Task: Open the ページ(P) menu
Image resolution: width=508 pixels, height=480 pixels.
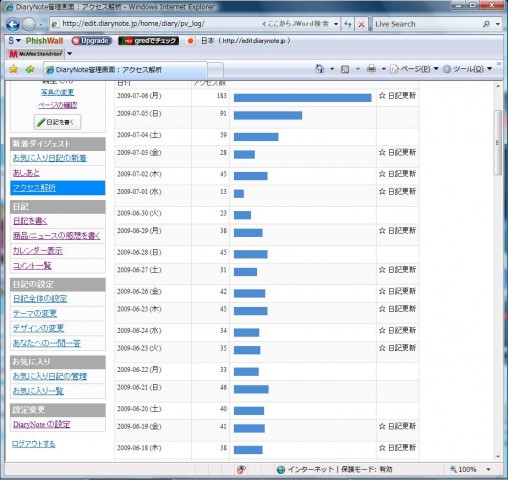Action: tap(414, 69)
